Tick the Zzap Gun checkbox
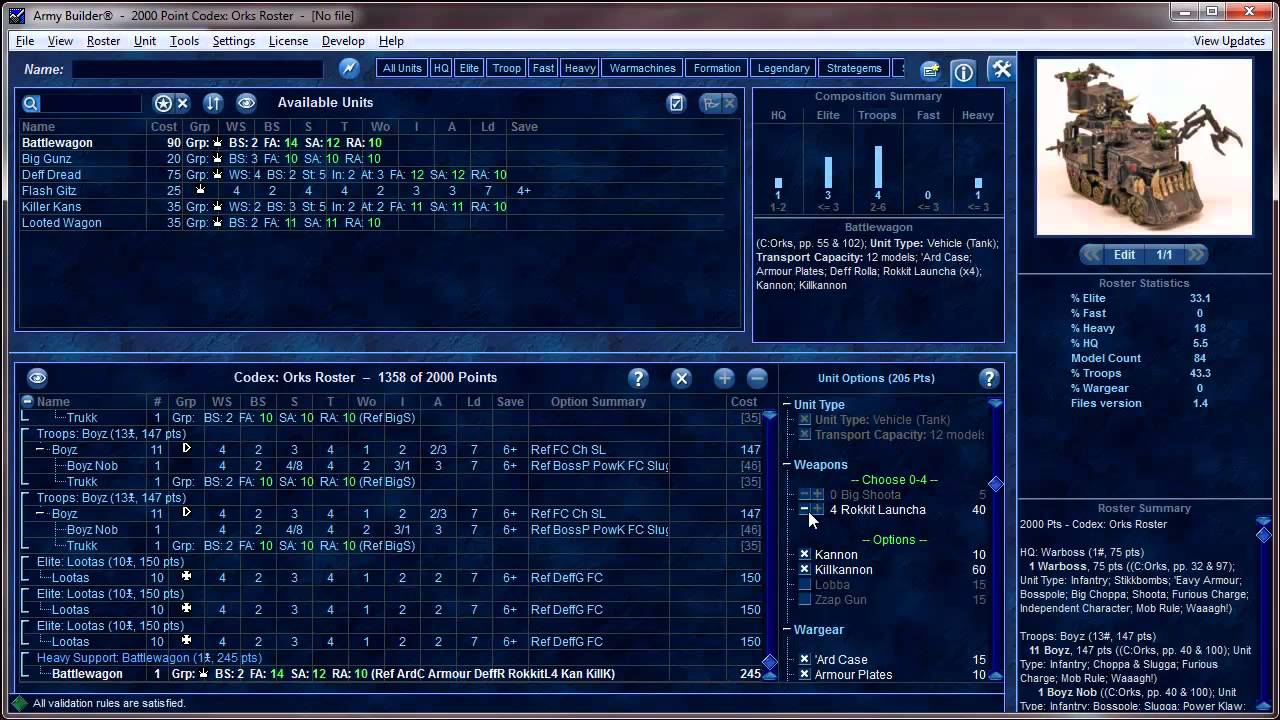Image resolution: width=1280 pixels, height=720 pixels. tap(805, 600)
